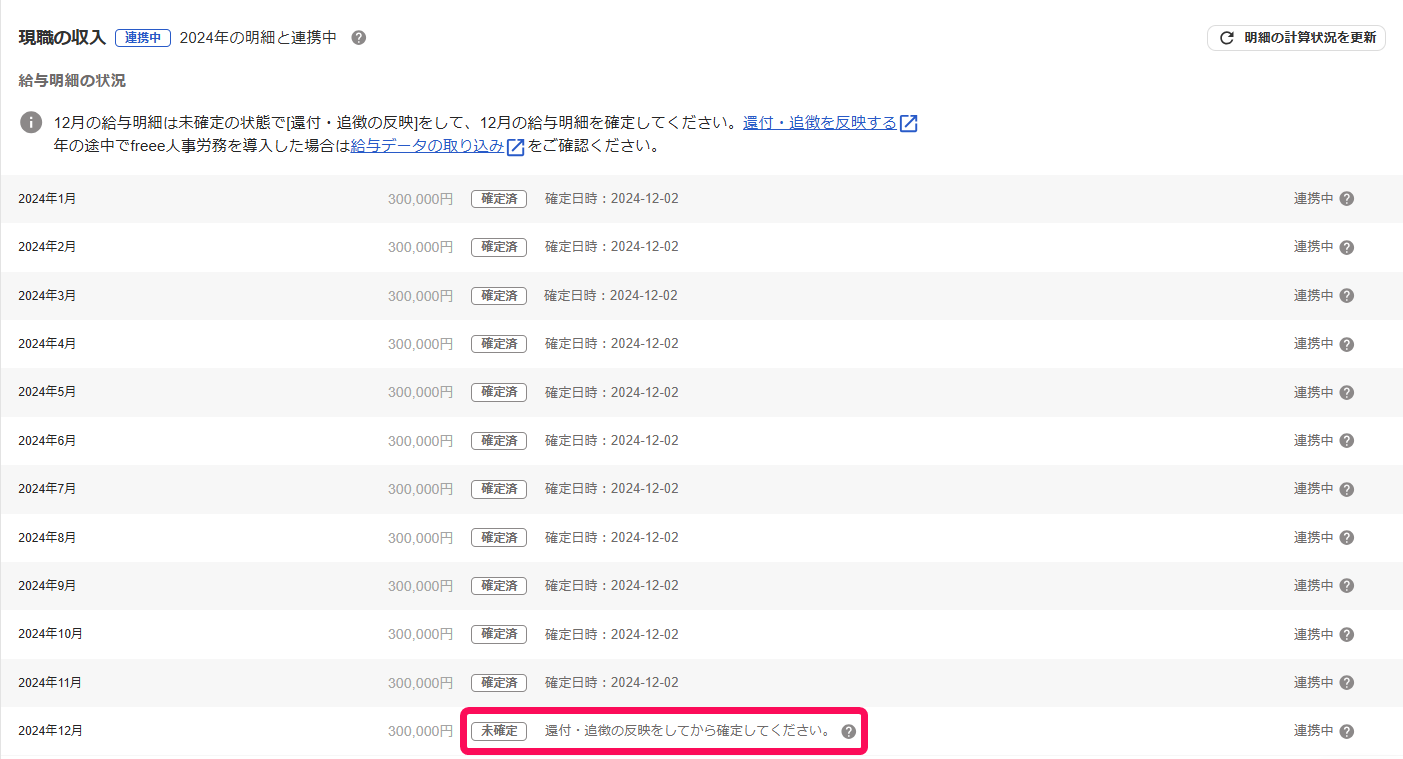Click the info icon beside 12月 notice

point(32,123)
